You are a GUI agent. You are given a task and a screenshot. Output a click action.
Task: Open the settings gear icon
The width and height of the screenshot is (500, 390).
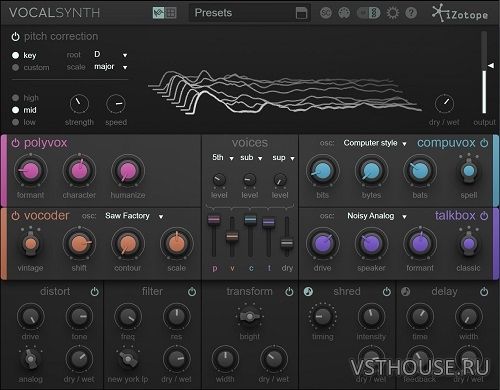click(393, 13)
